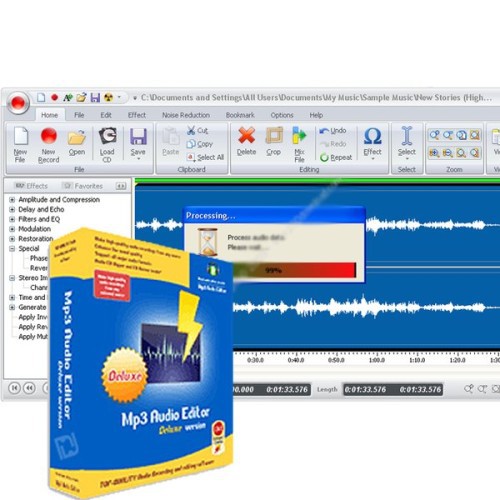Switch to the Options ribbon tab
The image size is (500, 500).
282,115
